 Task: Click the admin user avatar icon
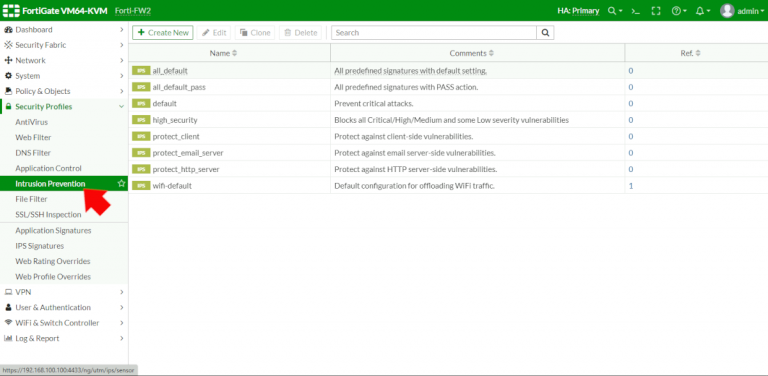pos(727,11)
